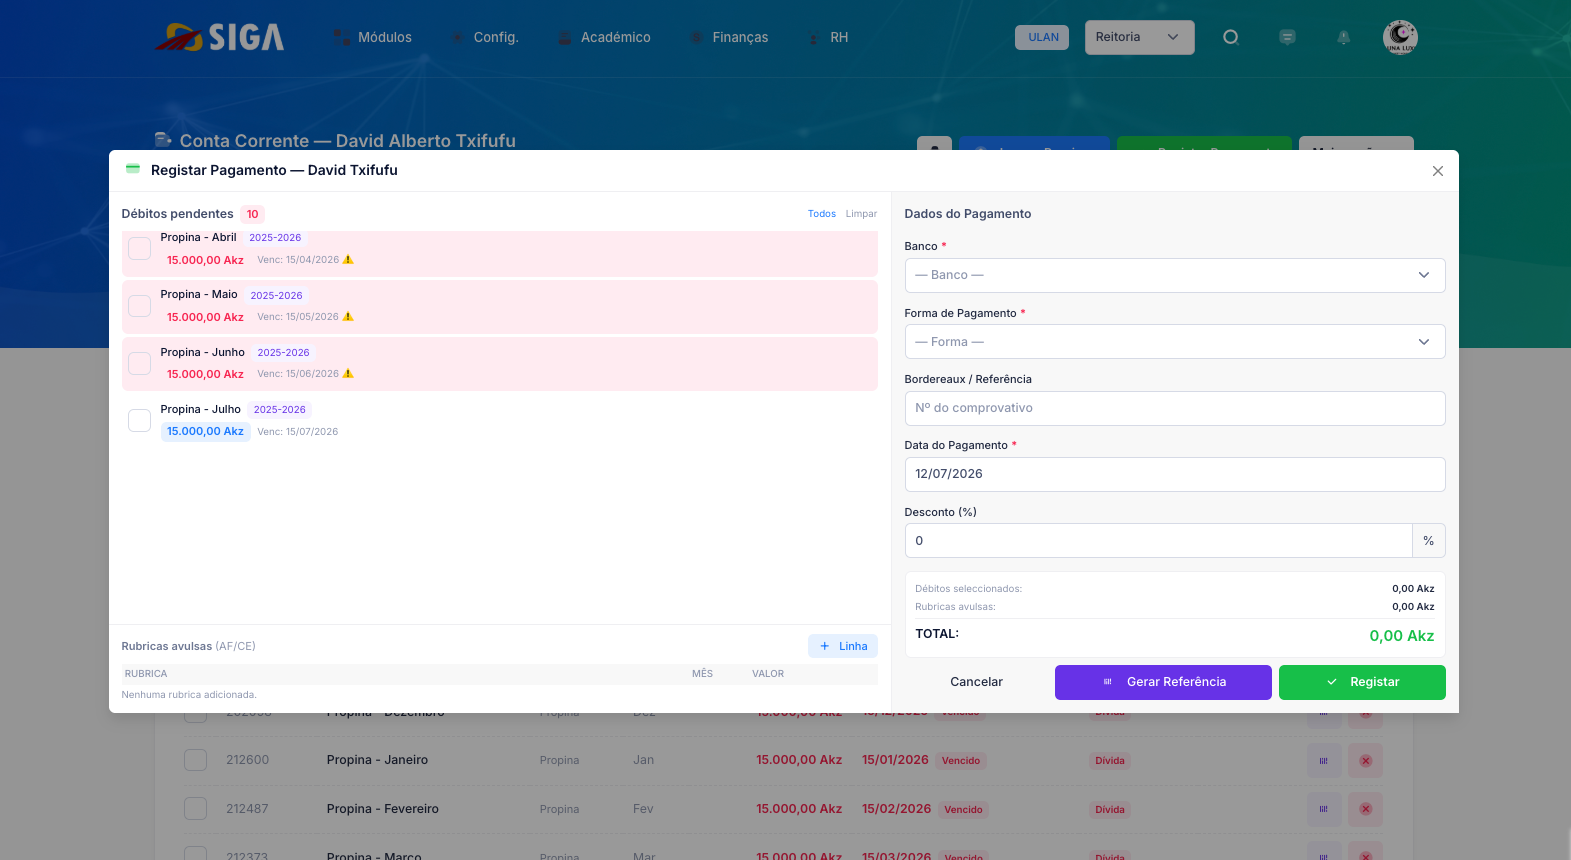Screen dimensions: 1571x860
Task: Check the Propina - Junho debit checkbox
Action: tap(140, 363)
